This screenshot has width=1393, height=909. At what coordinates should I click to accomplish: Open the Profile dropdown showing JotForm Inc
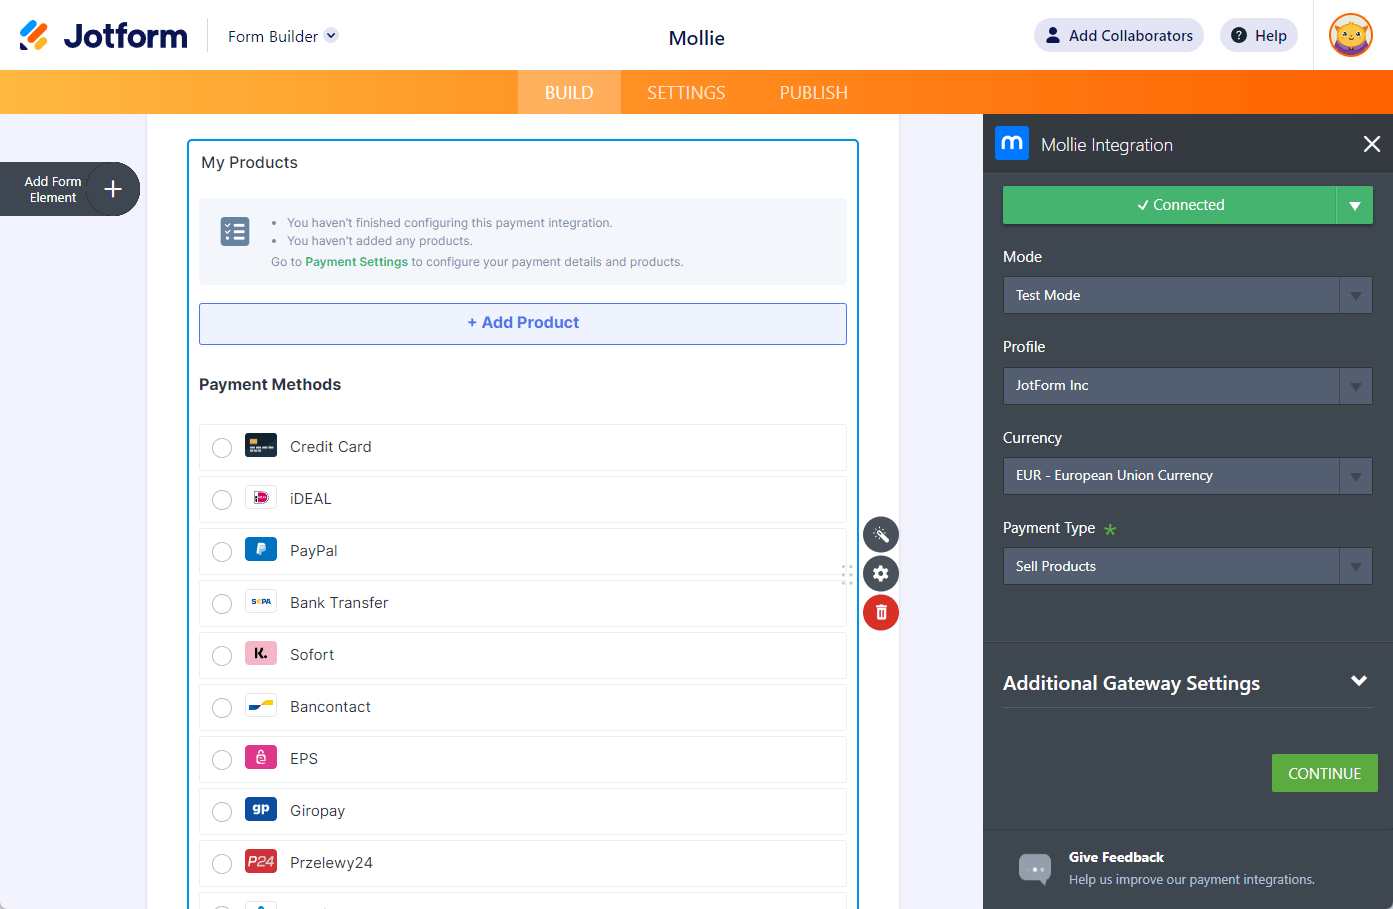click(x=1188, y=386)
